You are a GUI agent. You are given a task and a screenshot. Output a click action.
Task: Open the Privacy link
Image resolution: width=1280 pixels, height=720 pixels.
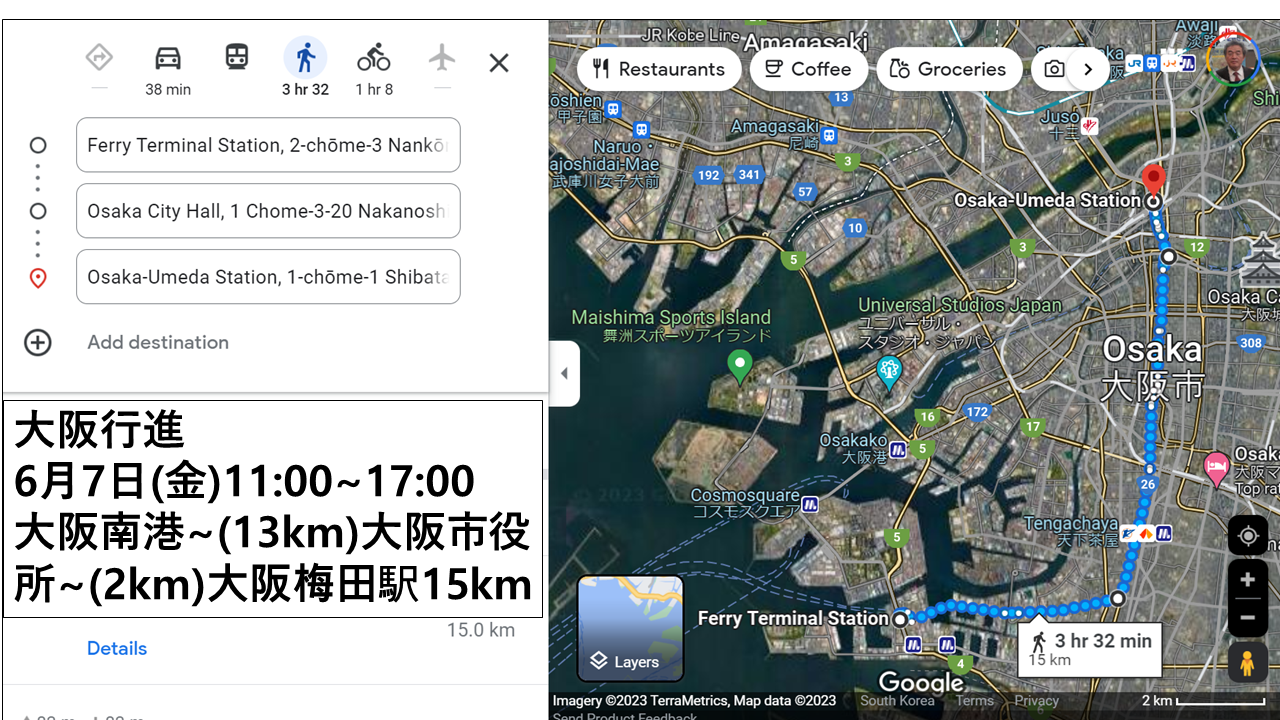click(1037, 700)
